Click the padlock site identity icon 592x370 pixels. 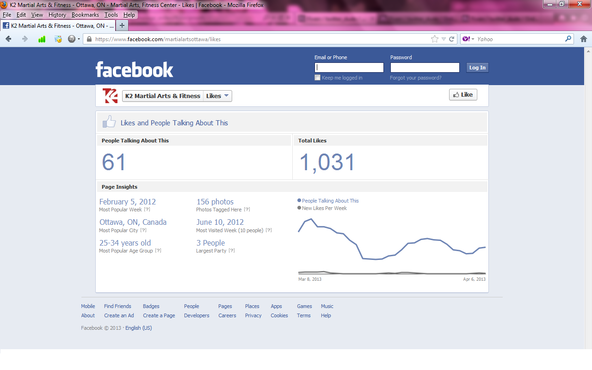click(x=89, y=39)
